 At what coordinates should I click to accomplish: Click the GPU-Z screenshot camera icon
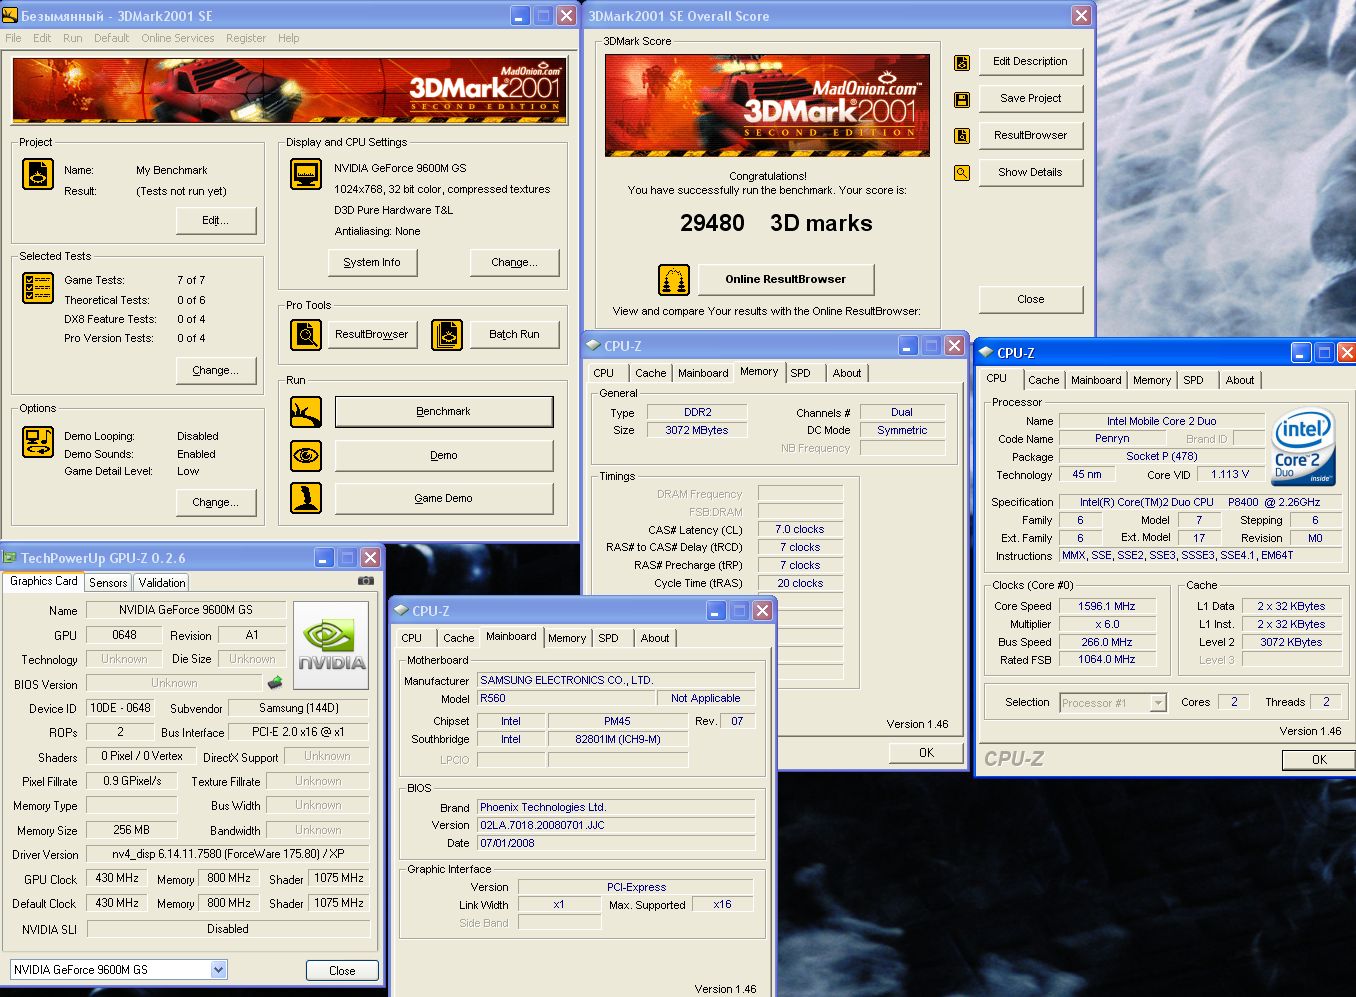coord(366,581)
